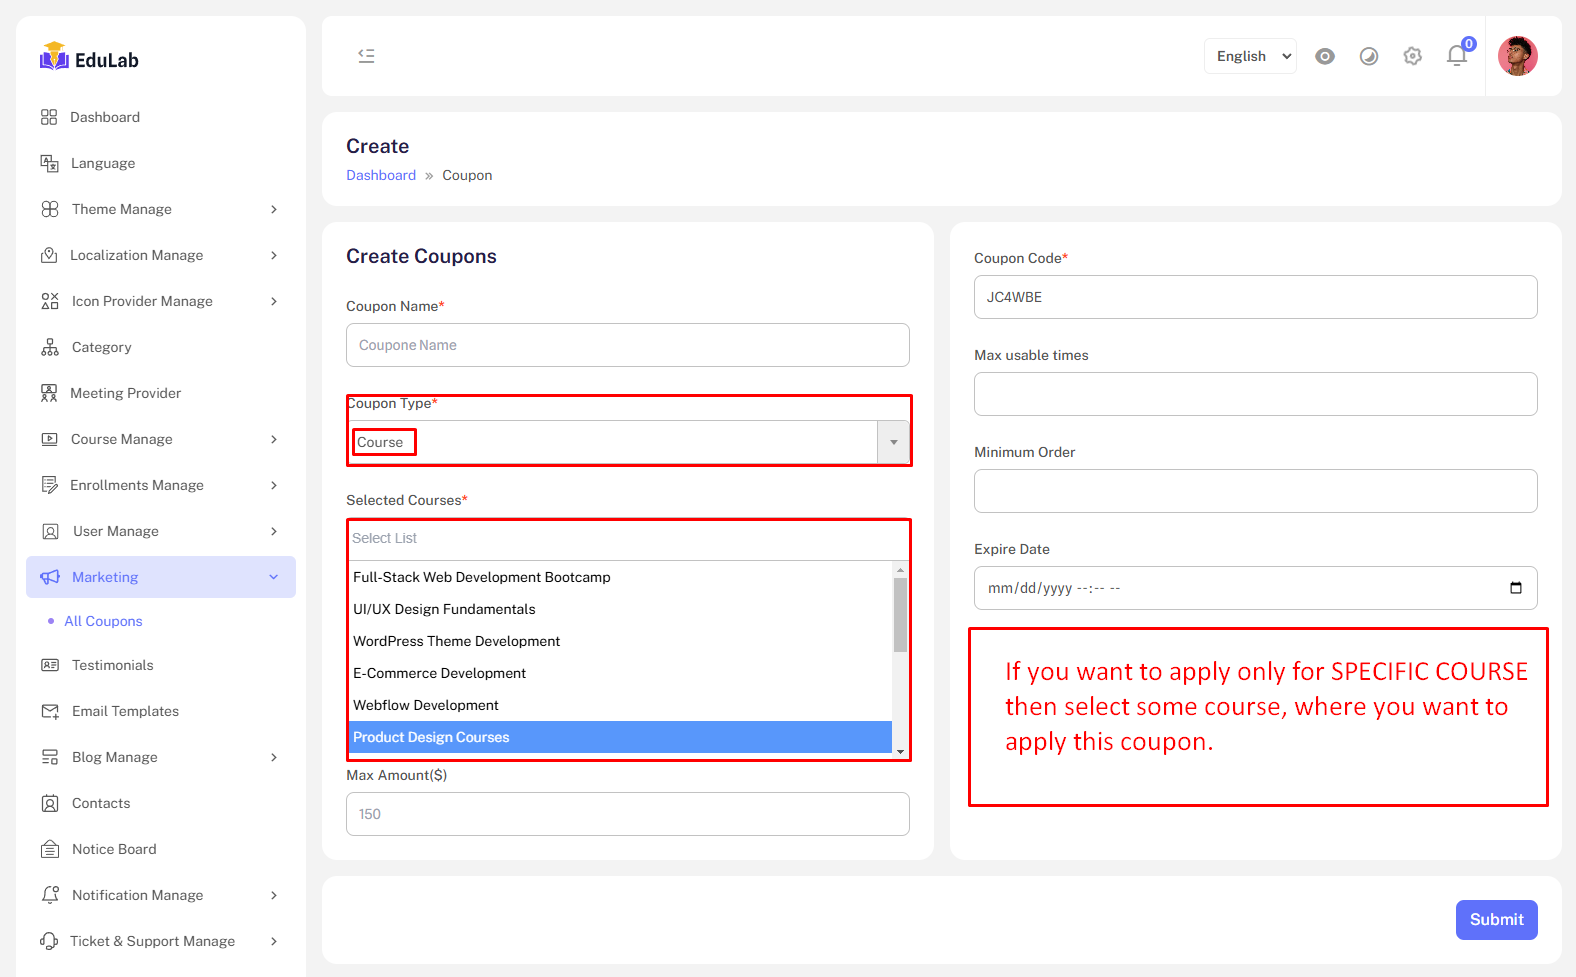Open the Coupon Type dropdown arrow
The image size is (1576, 977).
point(893,442)
